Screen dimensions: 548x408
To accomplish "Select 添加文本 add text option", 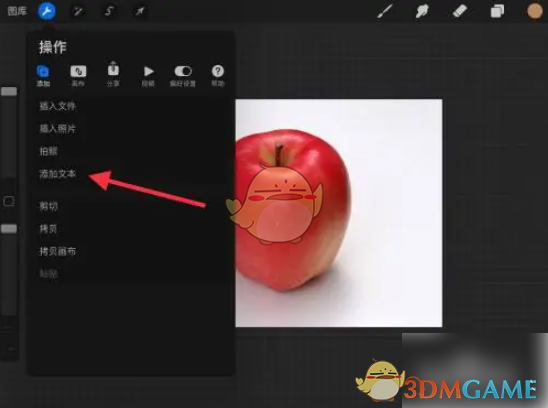I will pyautogui.click(x=57, y=174).
